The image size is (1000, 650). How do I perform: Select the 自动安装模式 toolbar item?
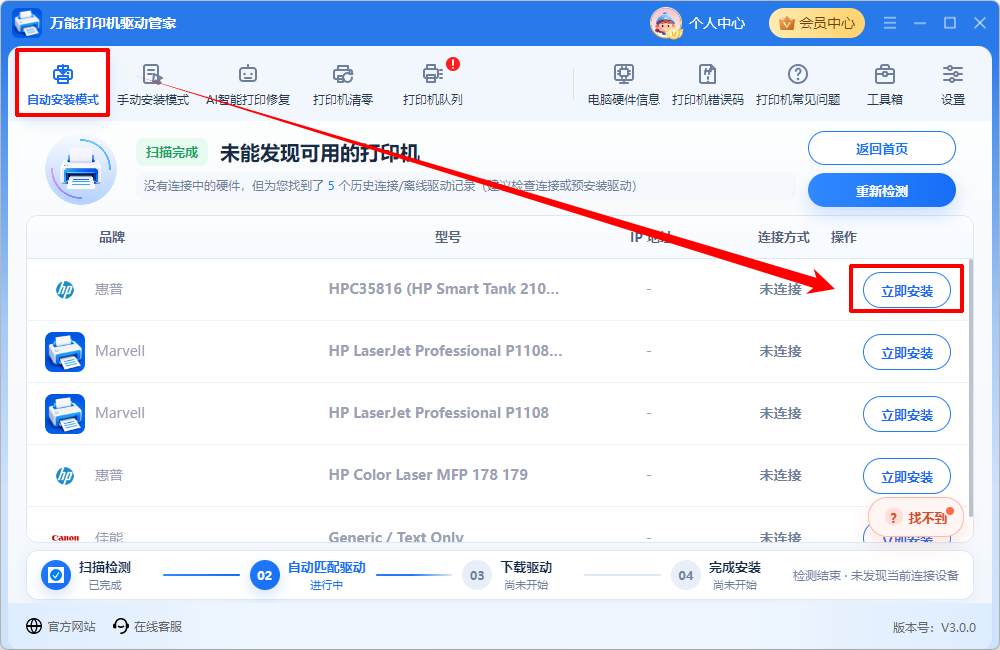[x=62, y=84]
